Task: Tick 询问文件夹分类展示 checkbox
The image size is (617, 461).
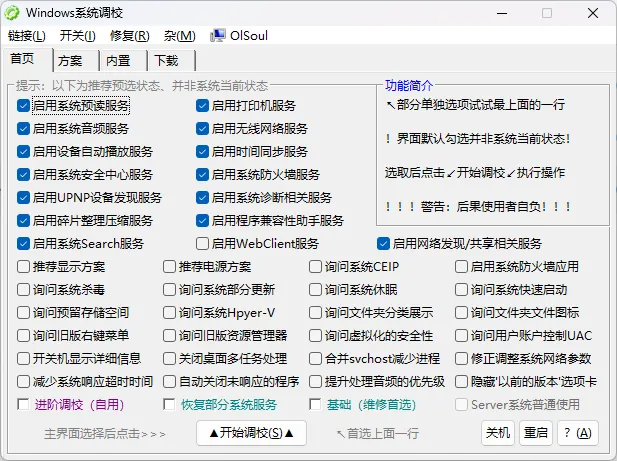Action: point(315,313)
